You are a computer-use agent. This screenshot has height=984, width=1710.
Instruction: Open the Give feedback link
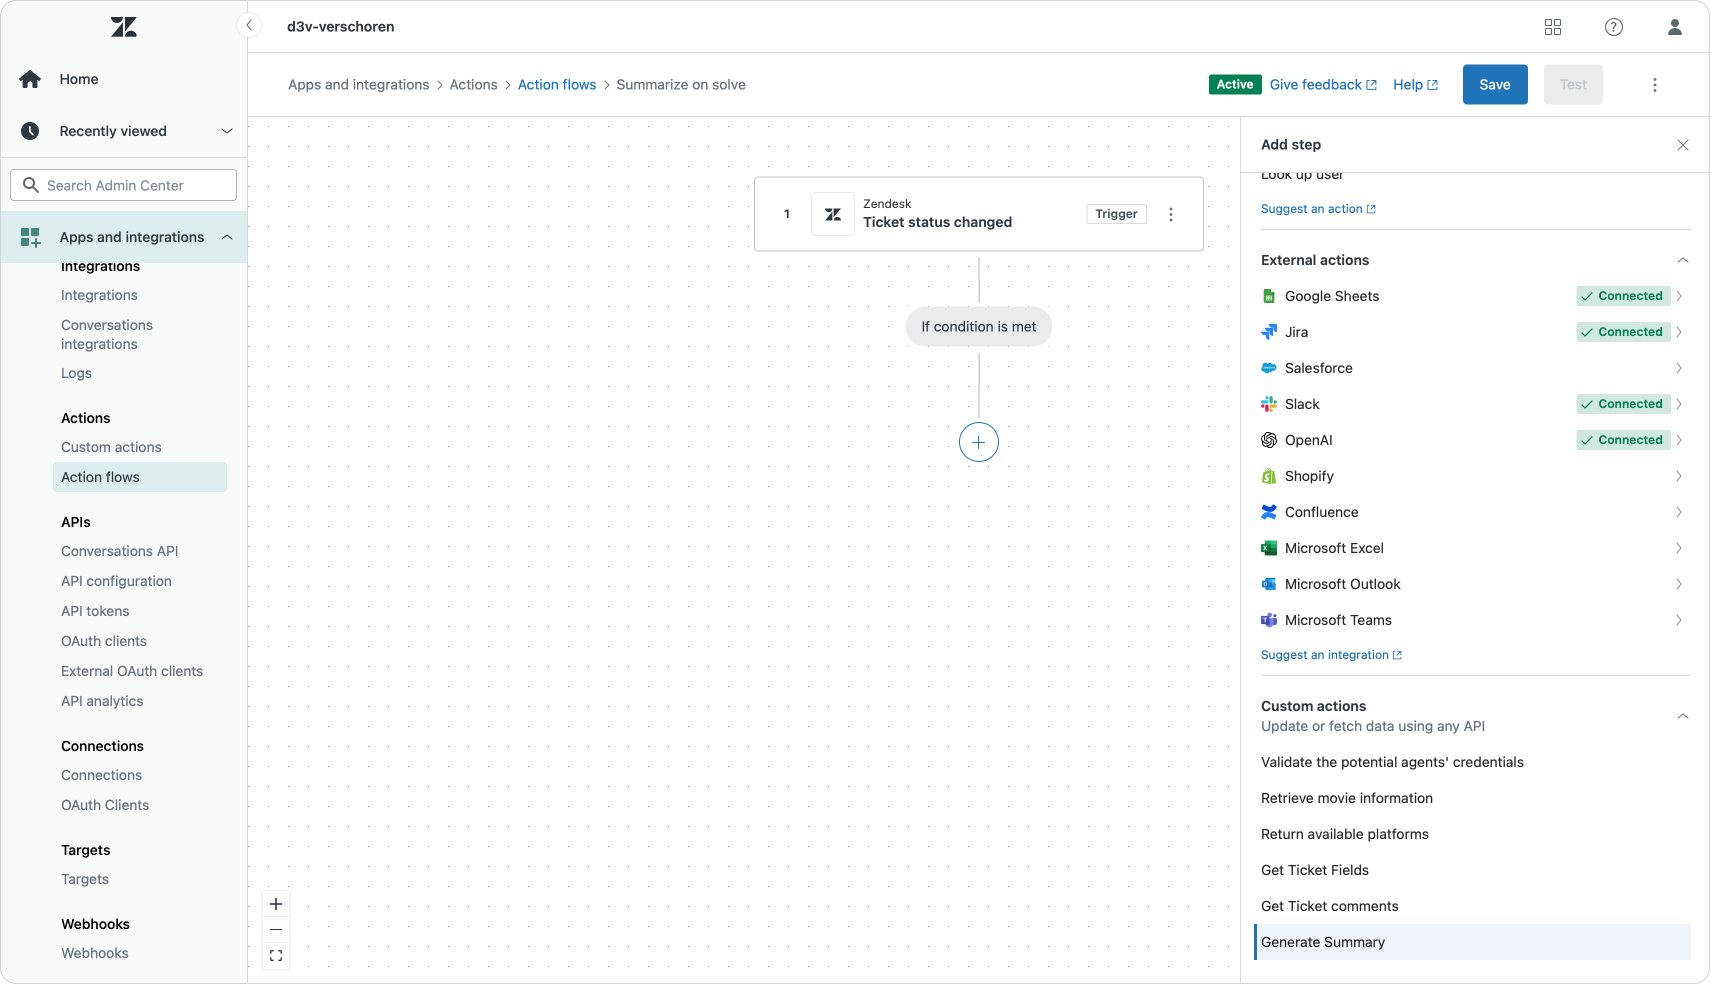[x=1322, y=85]
